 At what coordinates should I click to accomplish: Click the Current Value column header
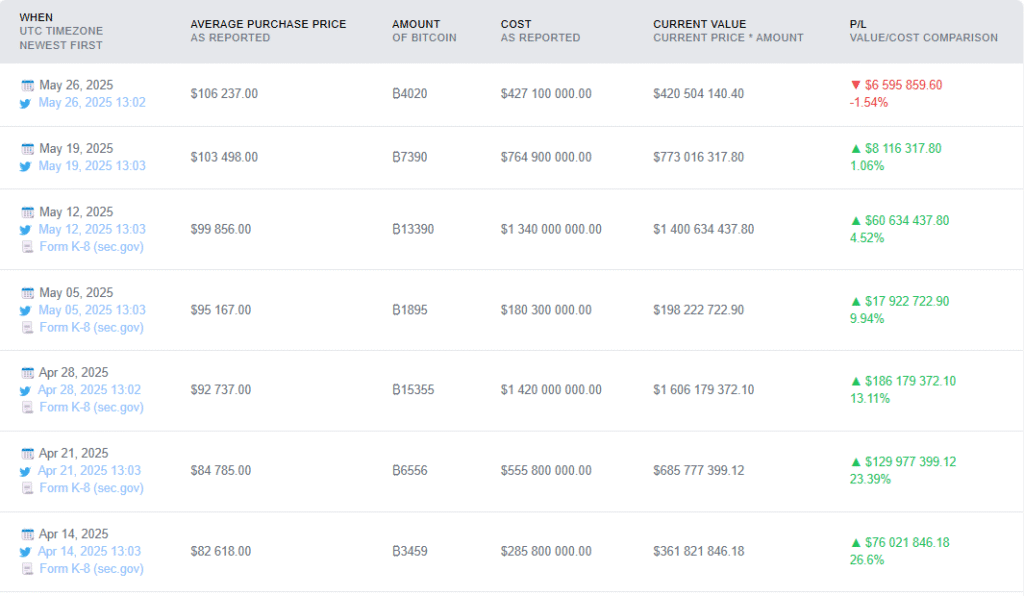click(x=699, y=24)
